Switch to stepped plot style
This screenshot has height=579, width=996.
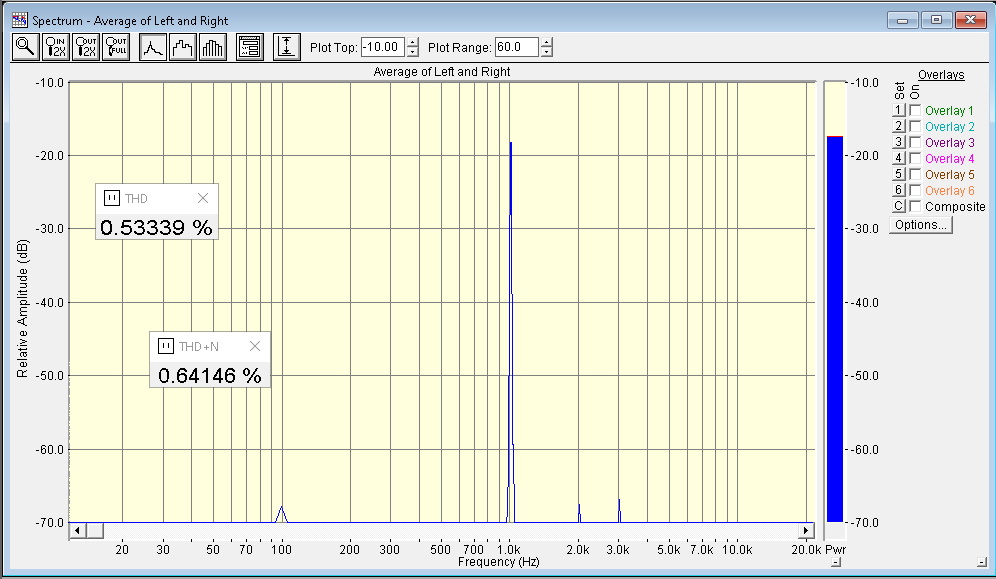[183, 47]
